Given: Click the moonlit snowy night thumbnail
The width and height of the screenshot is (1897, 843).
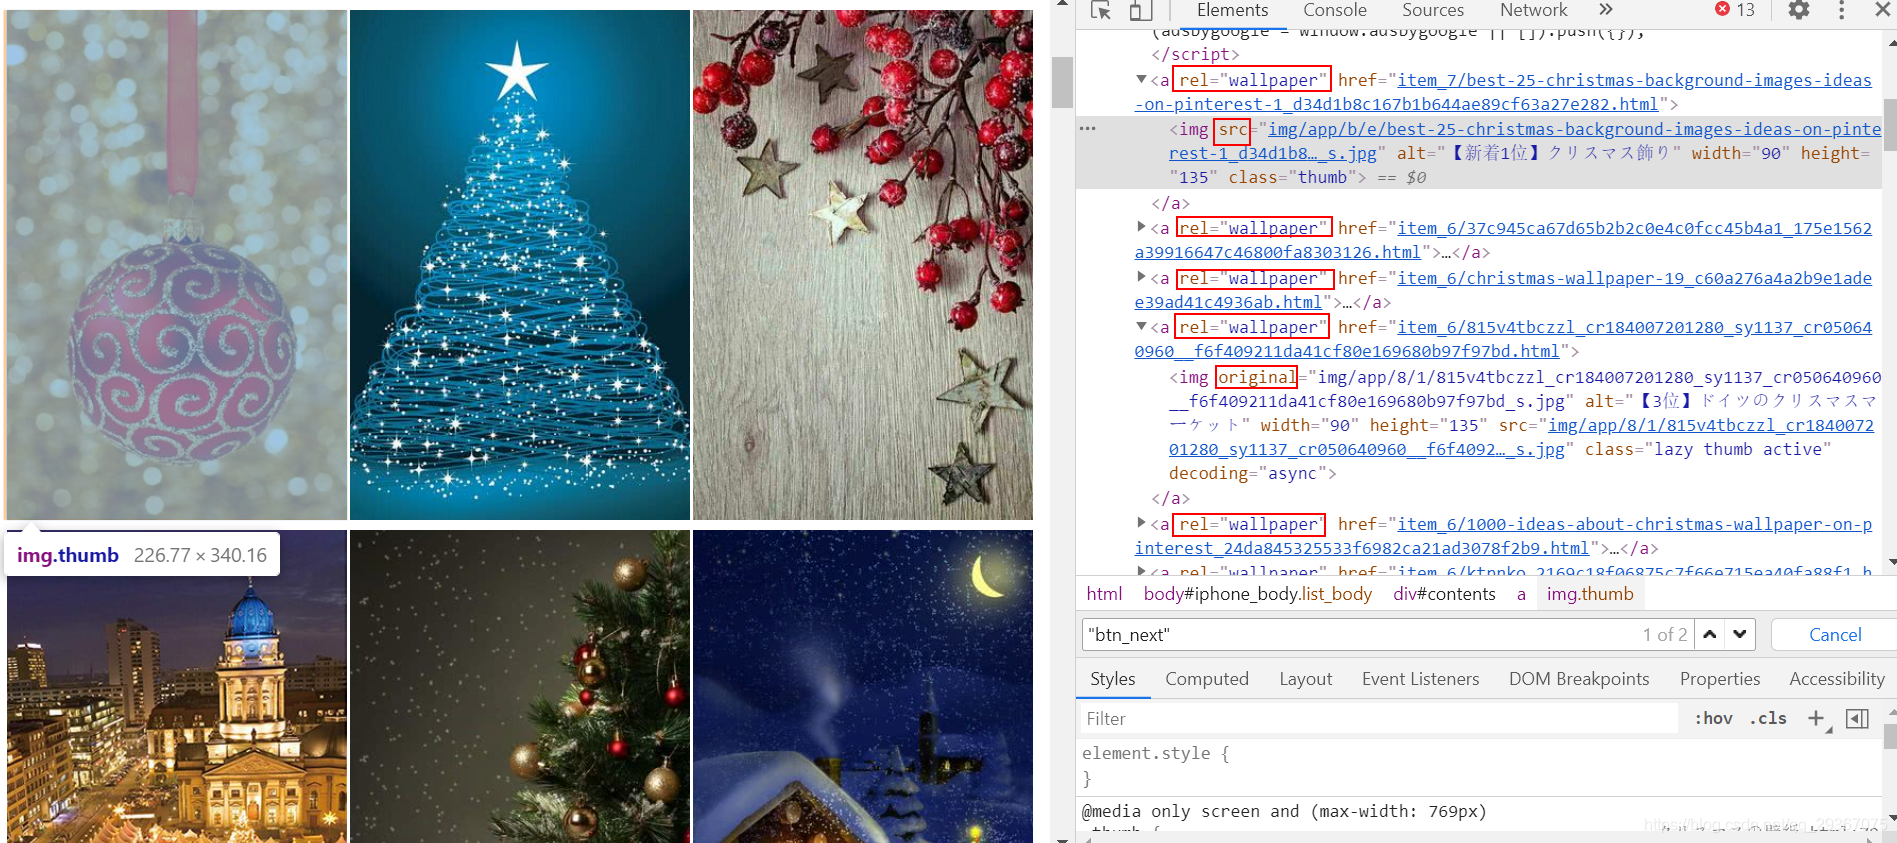Looking at the screenshot, I should point(863,686).
